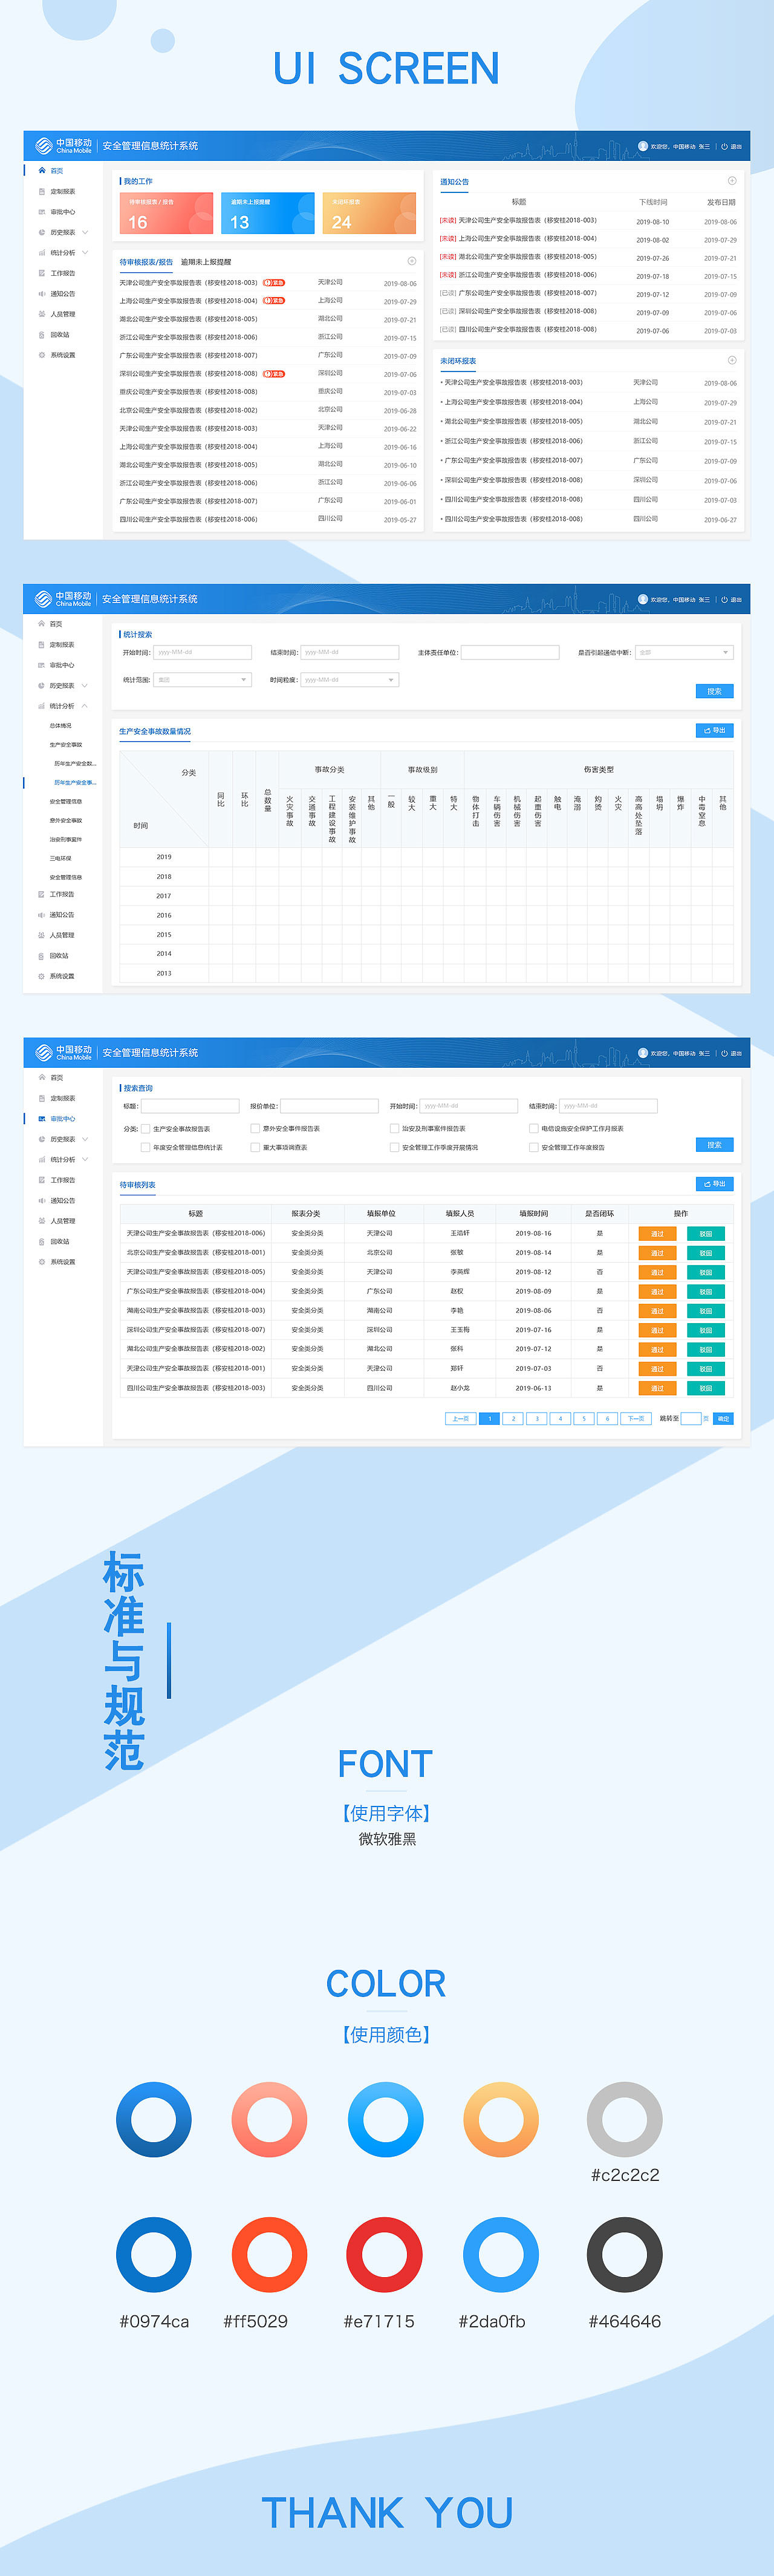Click #ff5029 orange color ring
The image size is (774, 2576).
coord(269,2256)
